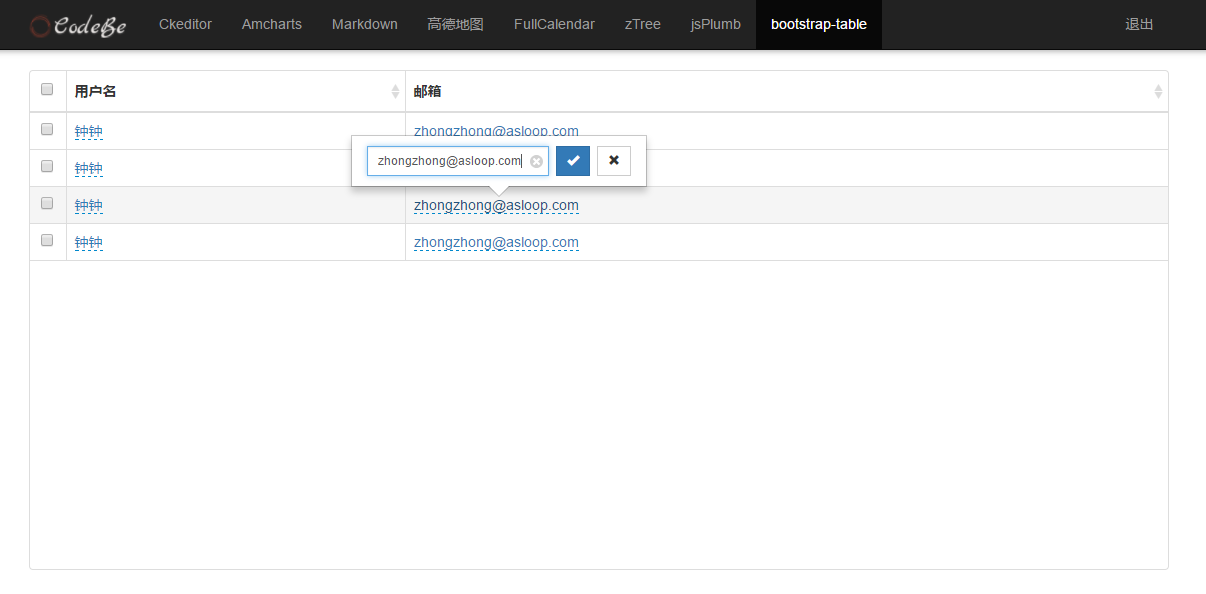Edit the email link in last row
The height and width of the screenshot is (594, 1206).
496,242
